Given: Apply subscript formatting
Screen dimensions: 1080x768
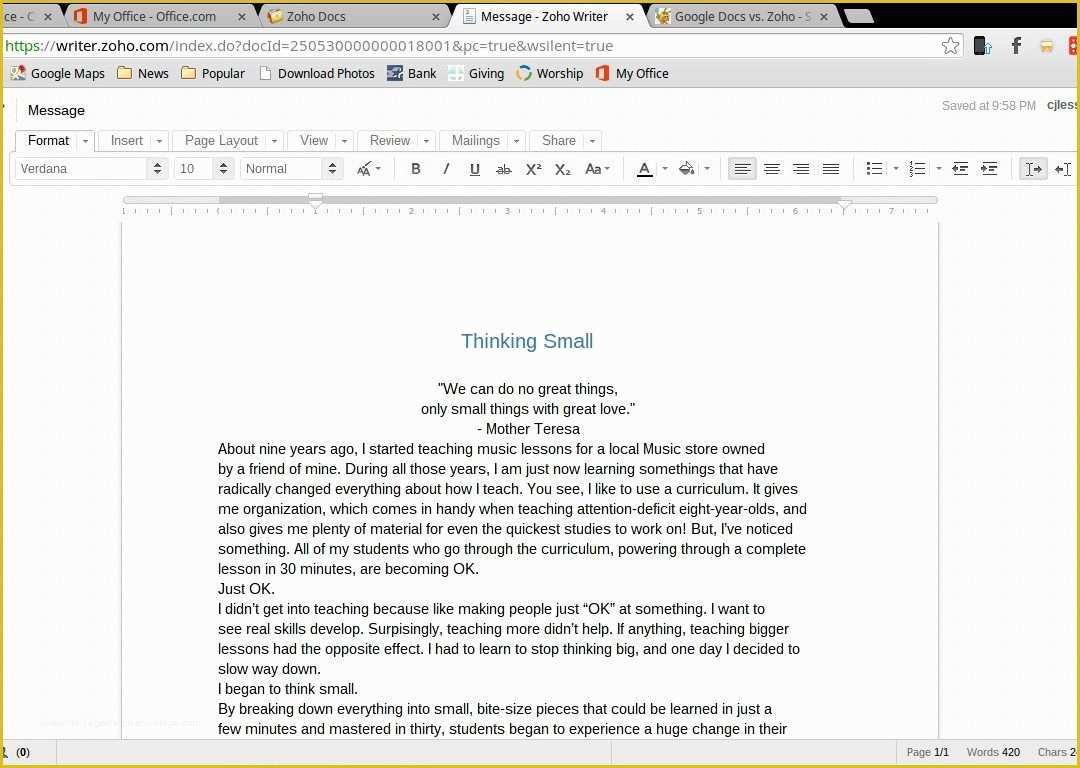Looking at the screenshot, I should coord(562,169).
